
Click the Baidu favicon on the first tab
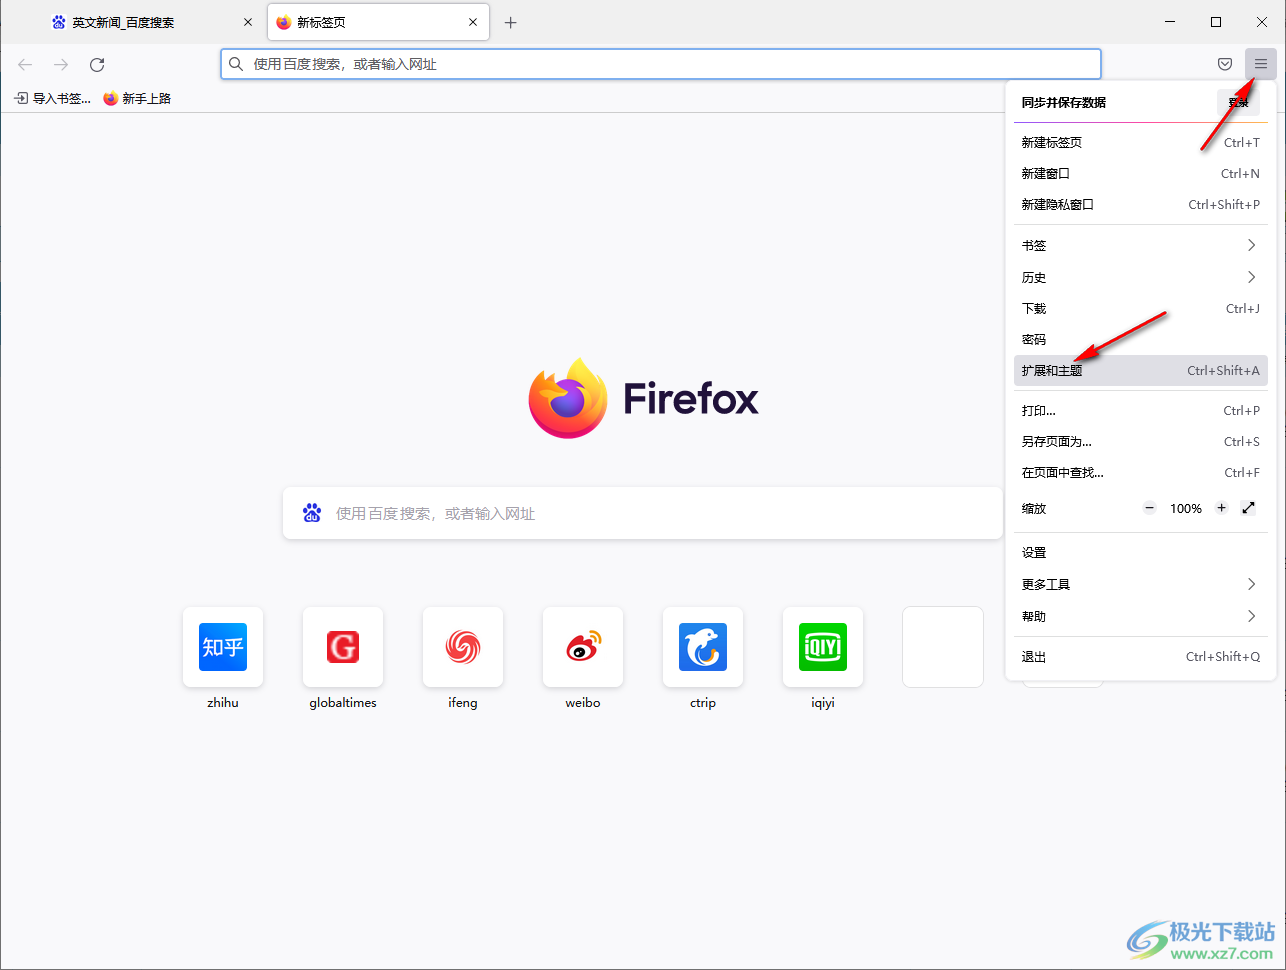pos(59,22)
